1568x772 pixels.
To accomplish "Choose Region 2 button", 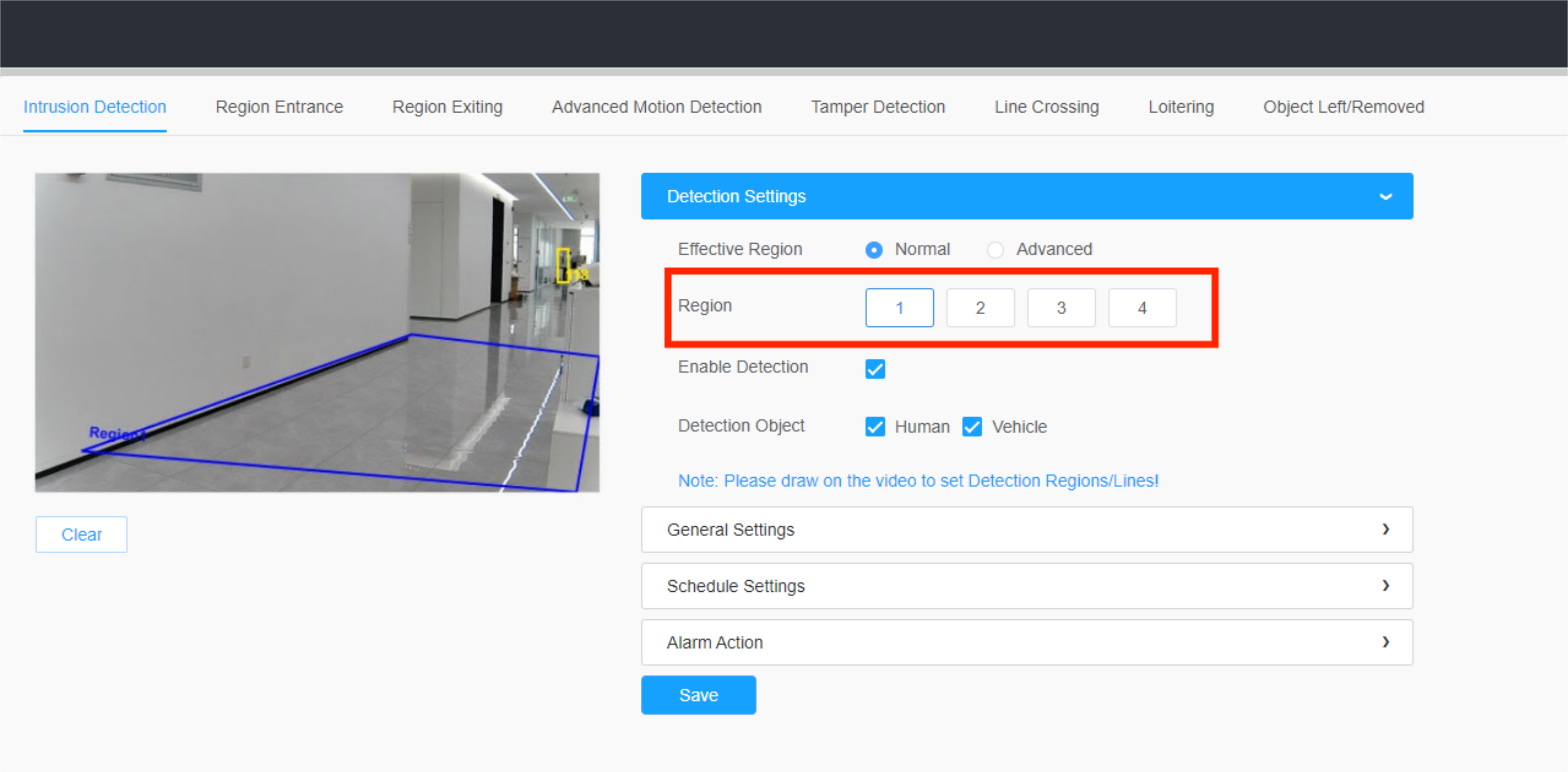I will click(981, 308).
